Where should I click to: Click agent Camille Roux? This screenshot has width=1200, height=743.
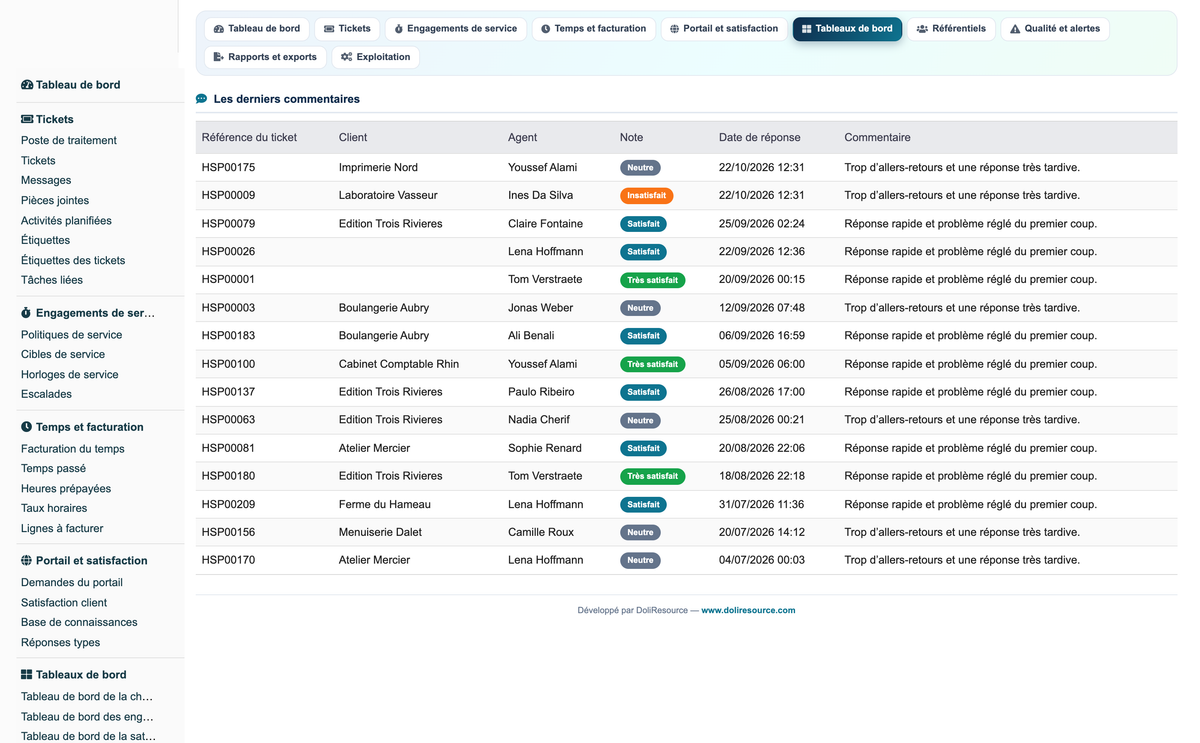(x=541, y=532)
